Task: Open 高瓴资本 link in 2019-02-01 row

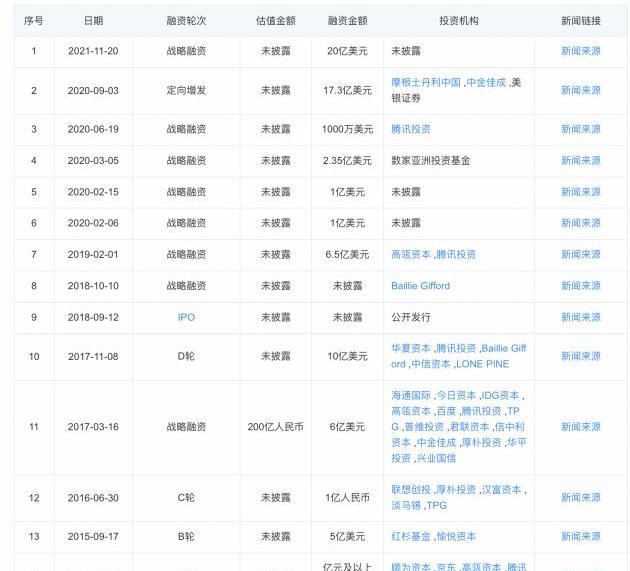Action: [411, 254]
